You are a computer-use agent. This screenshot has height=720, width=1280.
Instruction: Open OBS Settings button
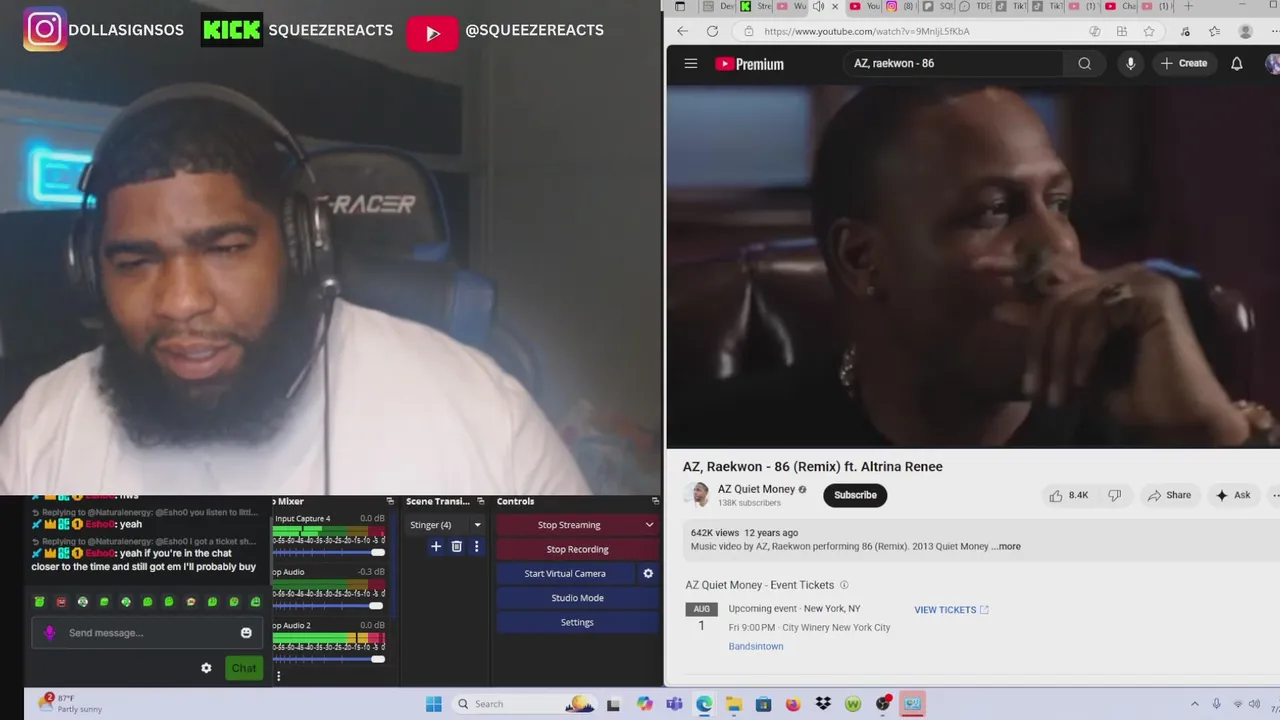tap(577, 622)
